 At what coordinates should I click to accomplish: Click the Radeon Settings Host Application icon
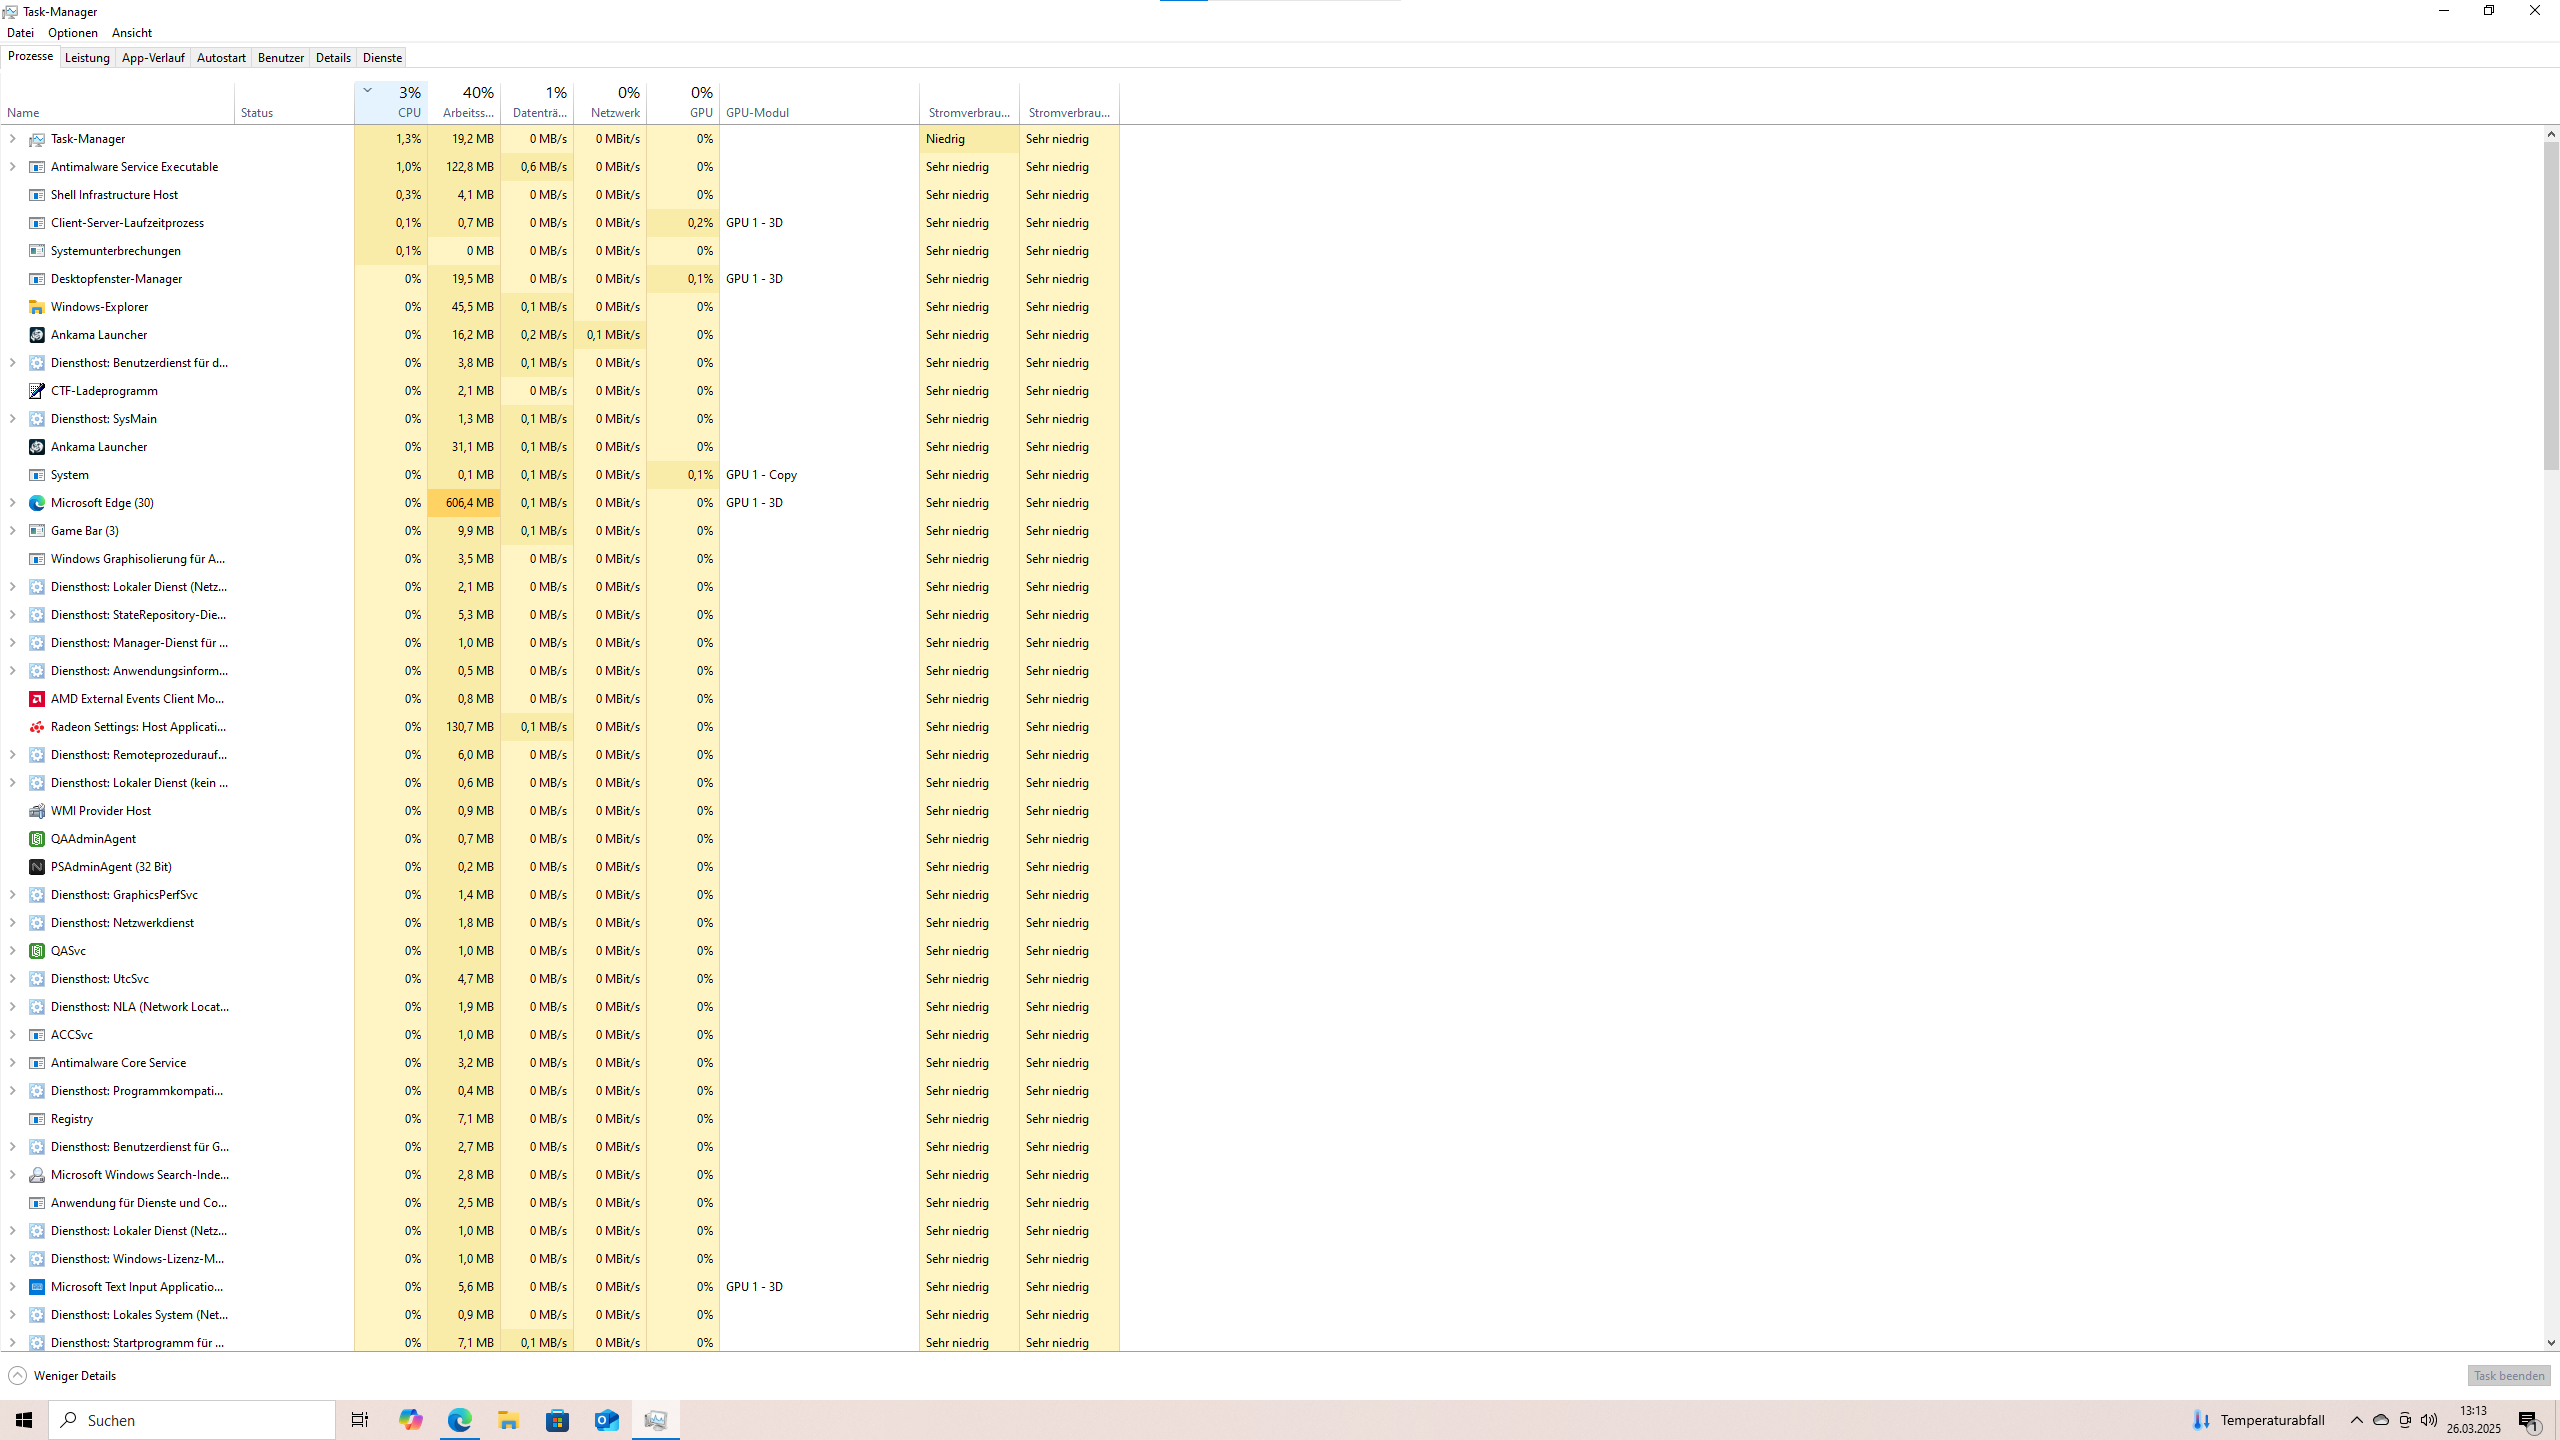tap(37, 727)
